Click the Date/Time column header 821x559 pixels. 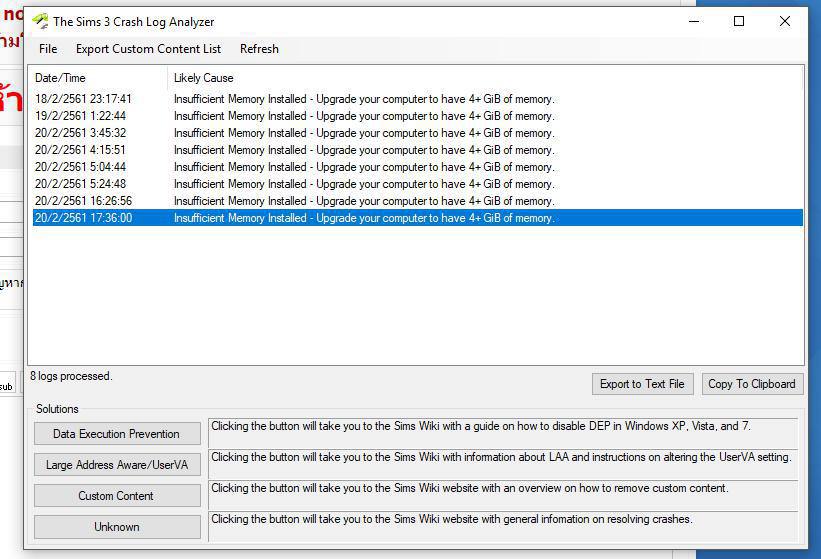coord(98,78)
